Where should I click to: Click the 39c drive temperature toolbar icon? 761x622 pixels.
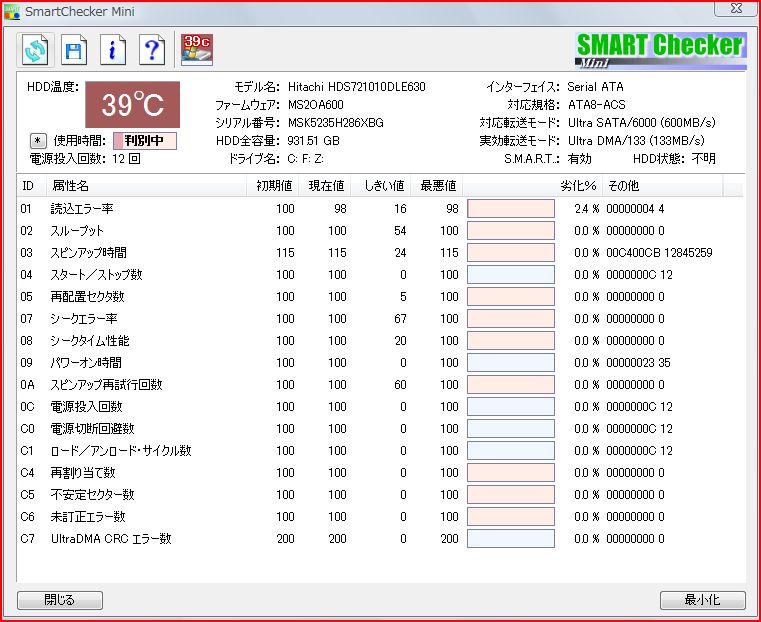[x=197, y=49]
